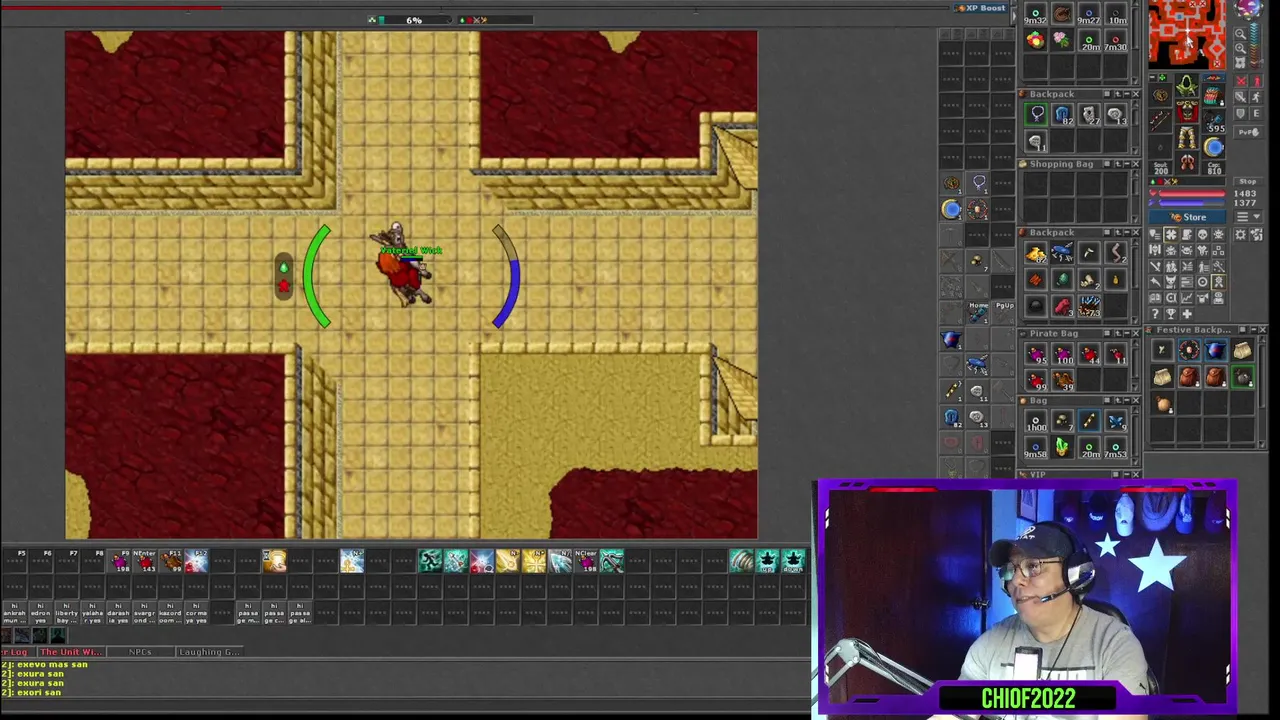Switch to the NPCs chat tab
1280x720 pixels.
(x=140, y=652)
